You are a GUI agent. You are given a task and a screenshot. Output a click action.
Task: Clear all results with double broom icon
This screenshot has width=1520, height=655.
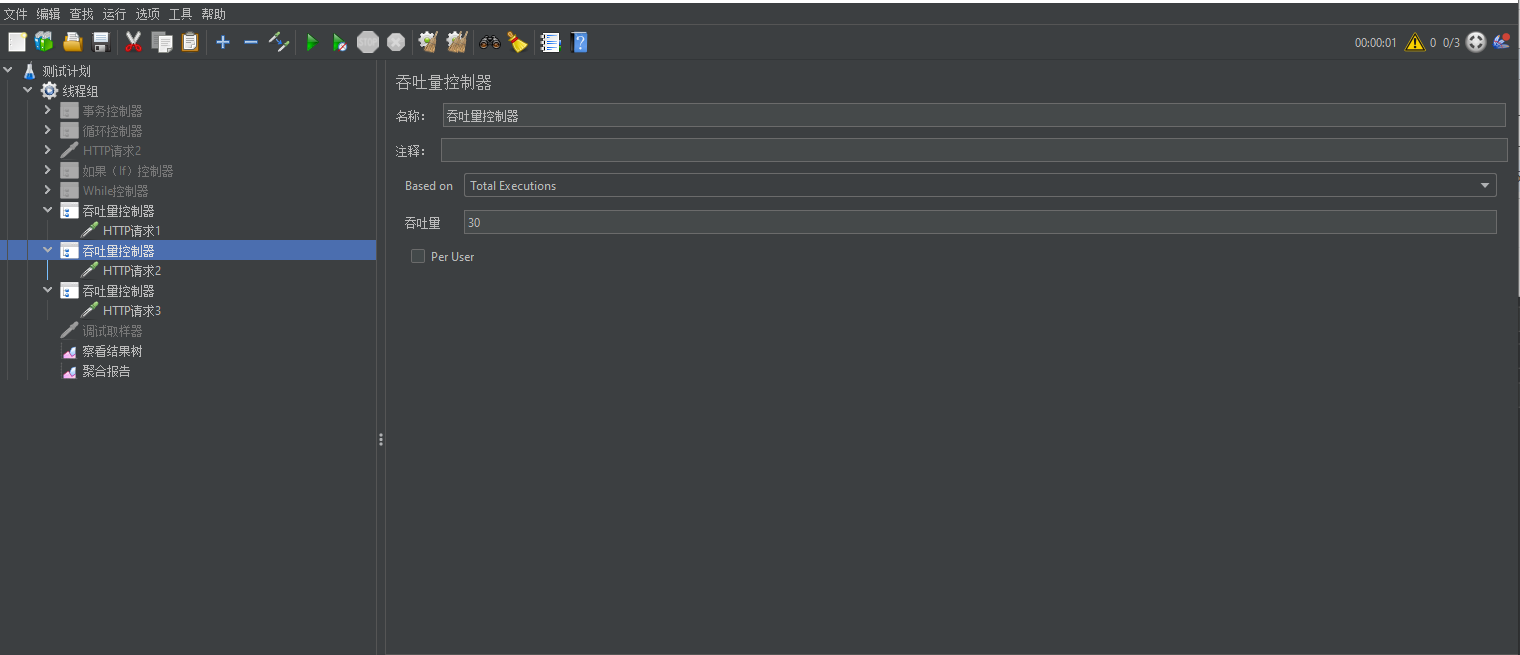click(x=457, y=42)
